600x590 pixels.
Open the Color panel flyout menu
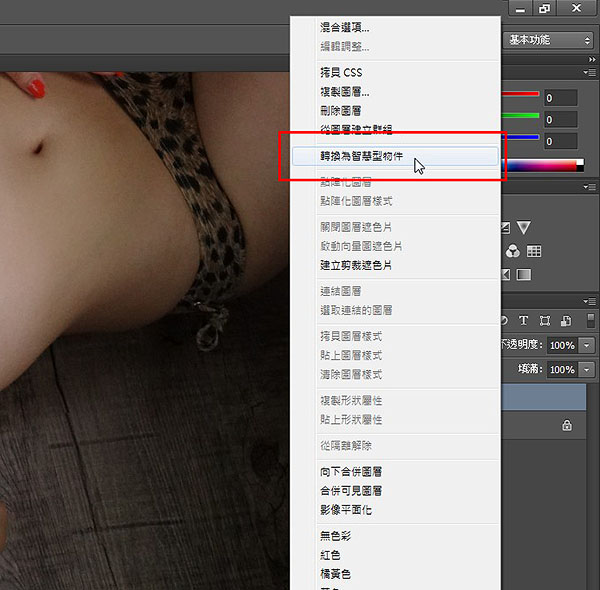click(x=591, y=72)
